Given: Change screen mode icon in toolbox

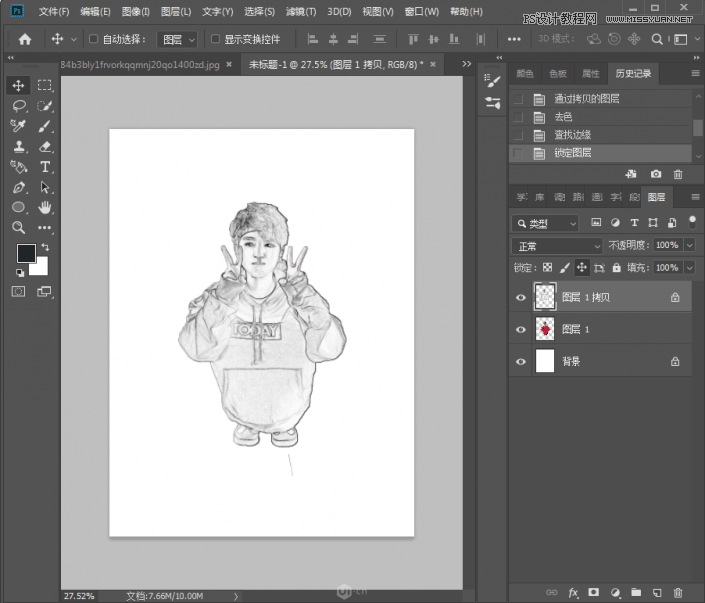Looking at the screenshot, I should (44, 292).
